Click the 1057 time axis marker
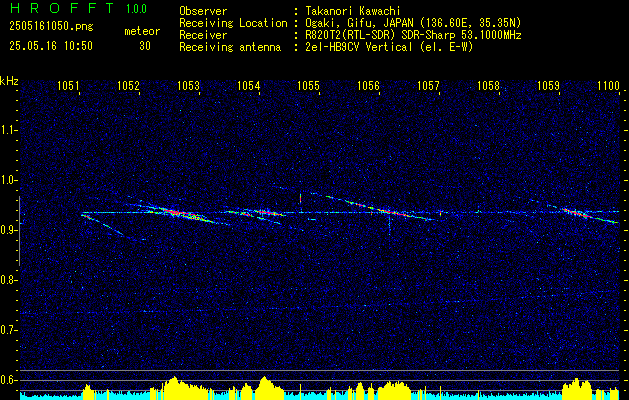This screenshot has width=629, height=400. click(x=428, y=85)
